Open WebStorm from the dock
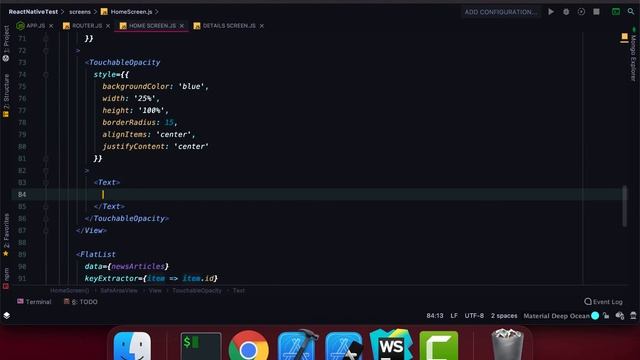640x360 pixels. [x=391, y=345]
